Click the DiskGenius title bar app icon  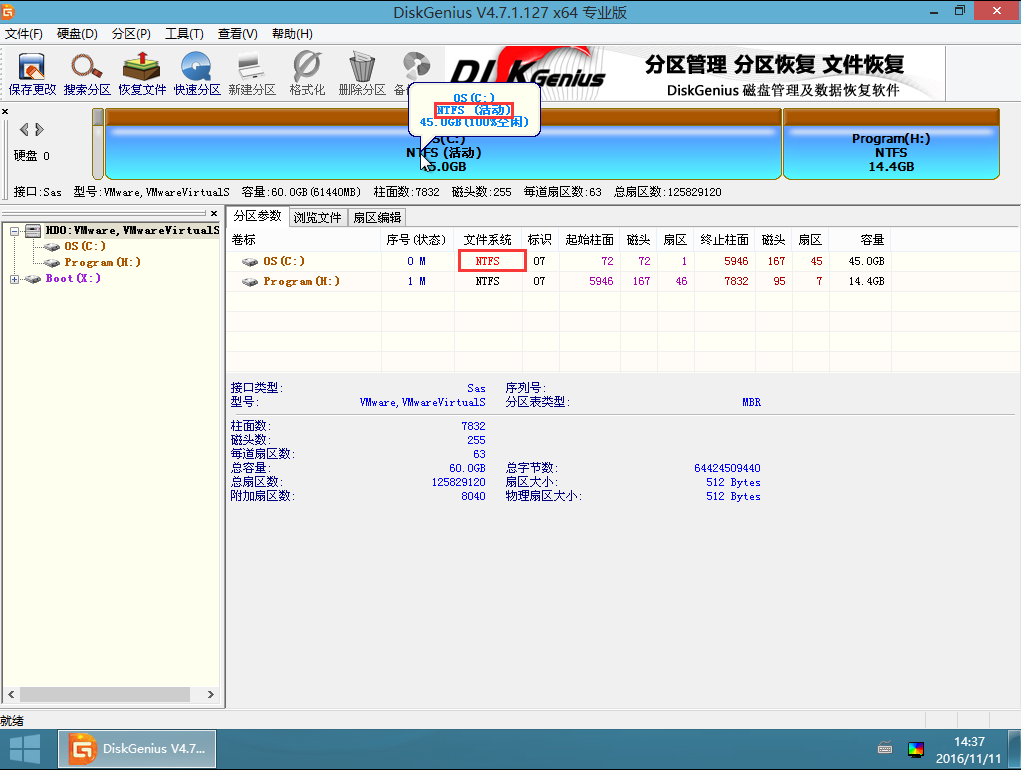point(8,11)
